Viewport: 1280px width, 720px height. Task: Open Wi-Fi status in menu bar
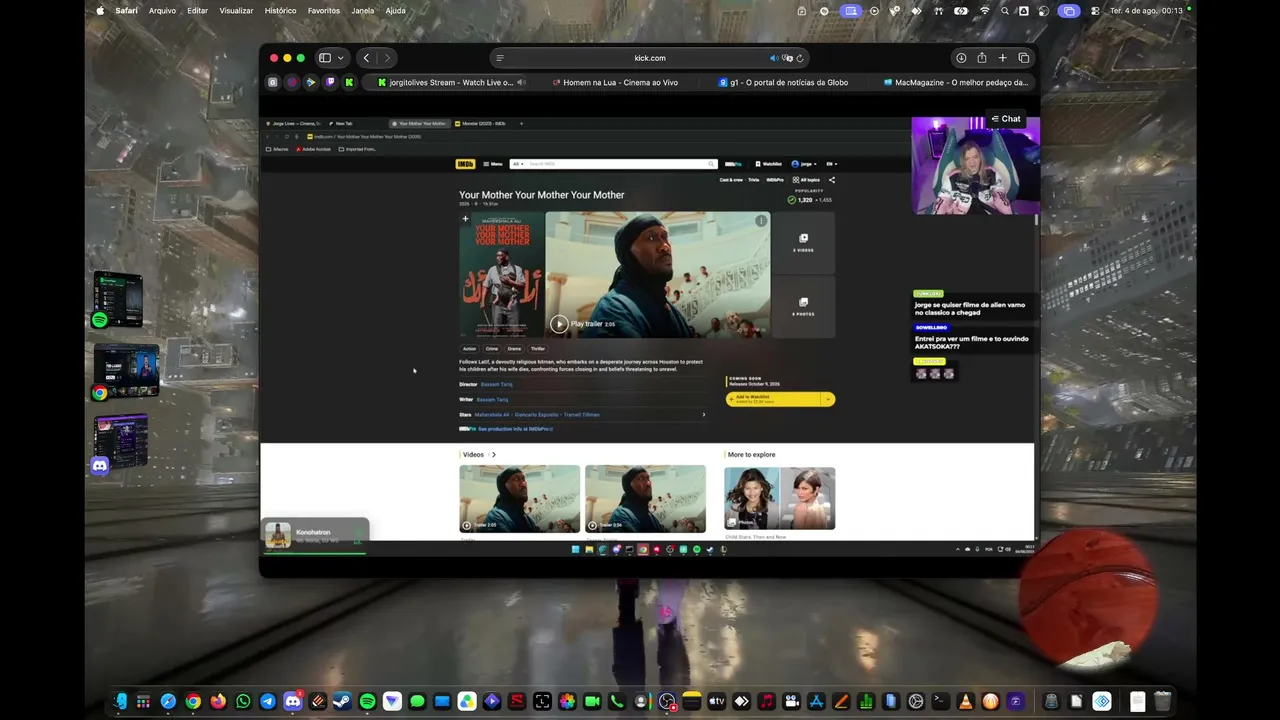click(984, 11)
